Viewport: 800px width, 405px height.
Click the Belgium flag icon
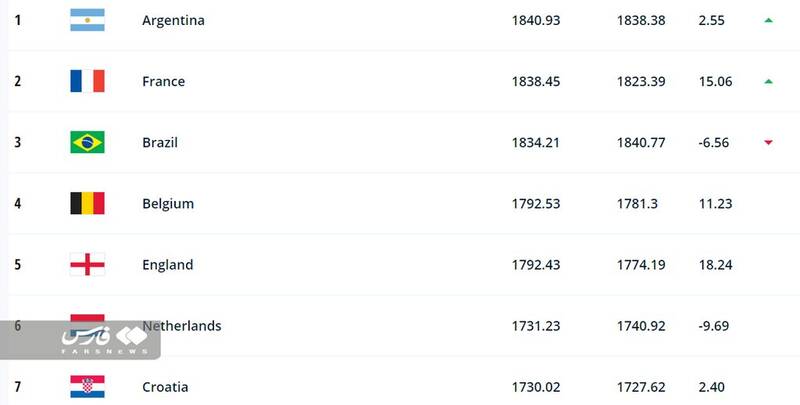(87, 203)
